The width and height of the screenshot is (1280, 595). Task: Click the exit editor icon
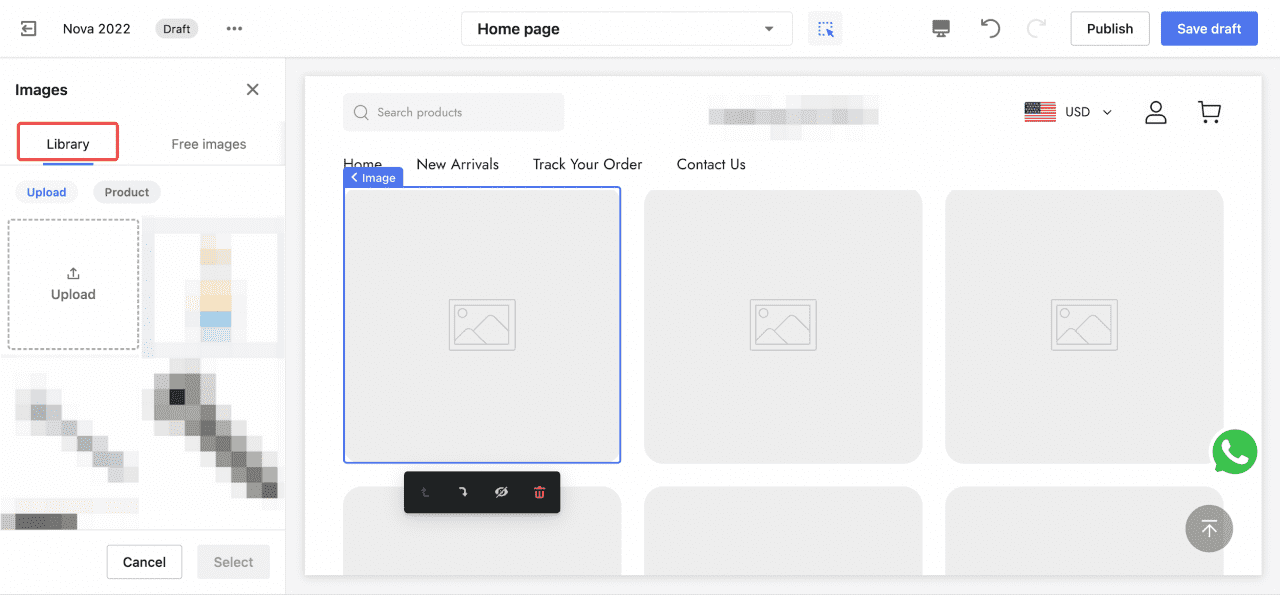29,29
